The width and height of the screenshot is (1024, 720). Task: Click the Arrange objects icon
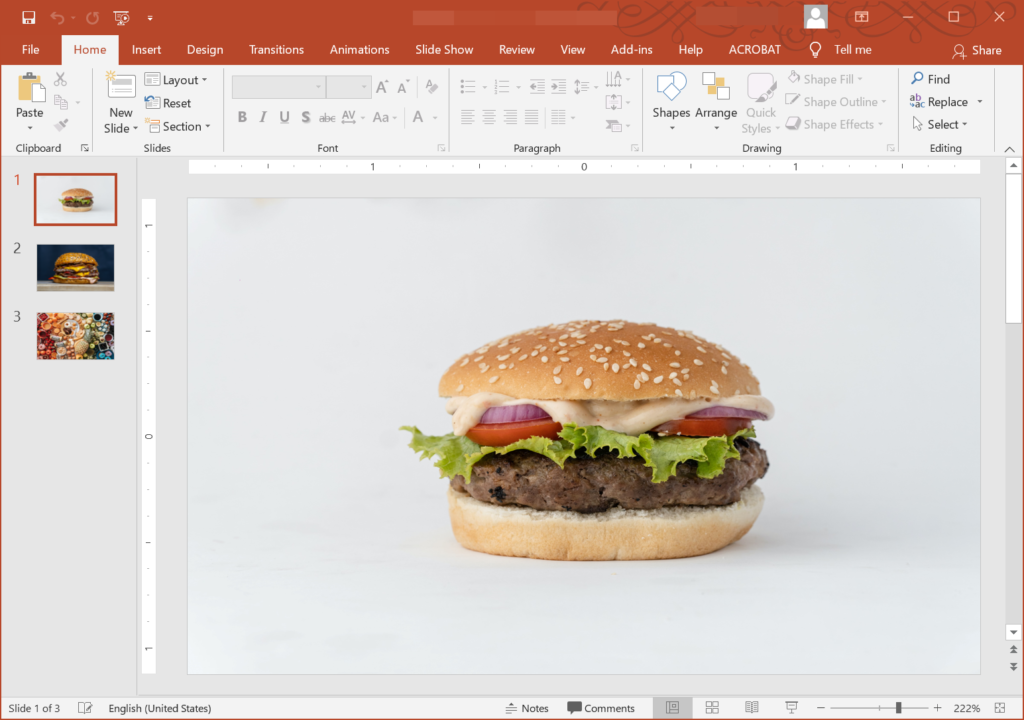coord(716,101)
